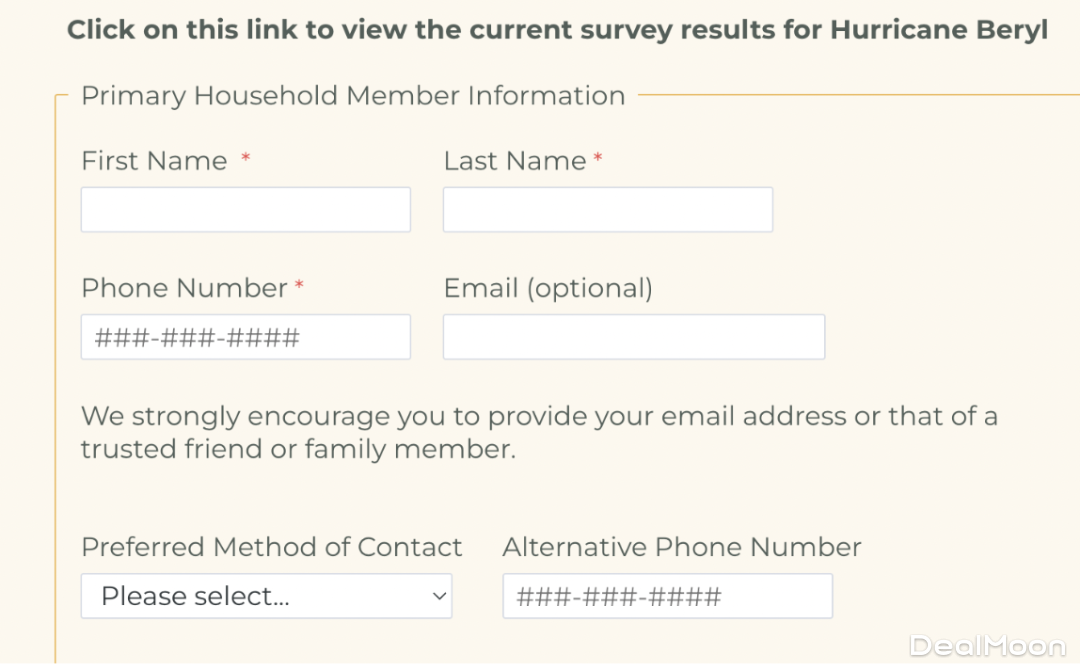Image resolution: width=1080 pixels, height=670 pixels.
Task: Focus the Last Name input box
Action: point(607,210)
